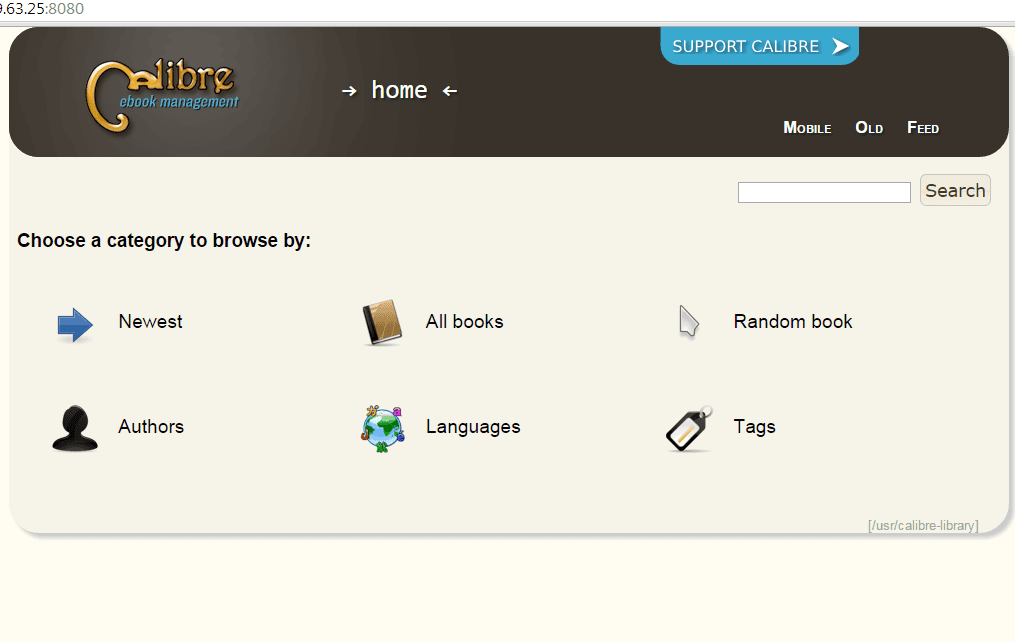
Task: Focus the search text field
Action: (823, 192)
